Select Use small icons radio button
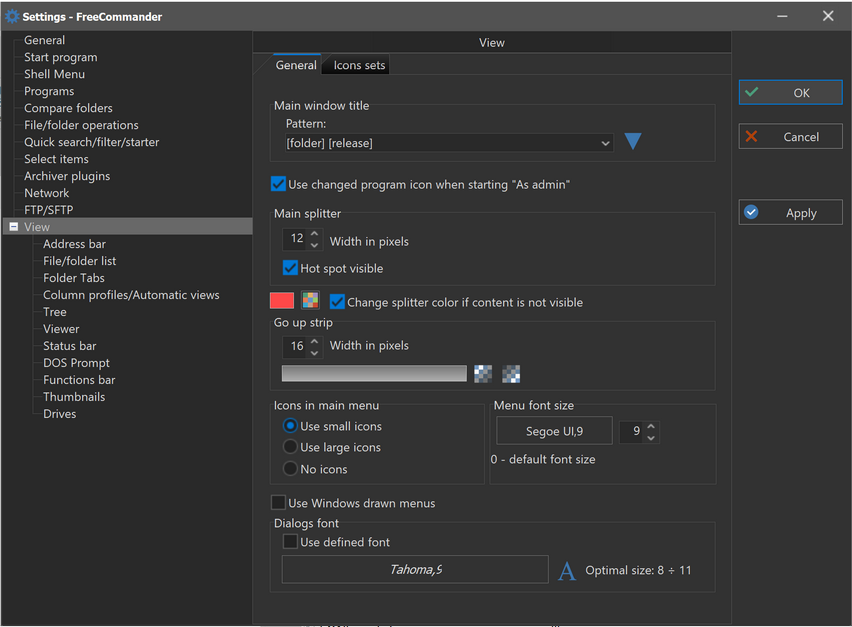 290,425
